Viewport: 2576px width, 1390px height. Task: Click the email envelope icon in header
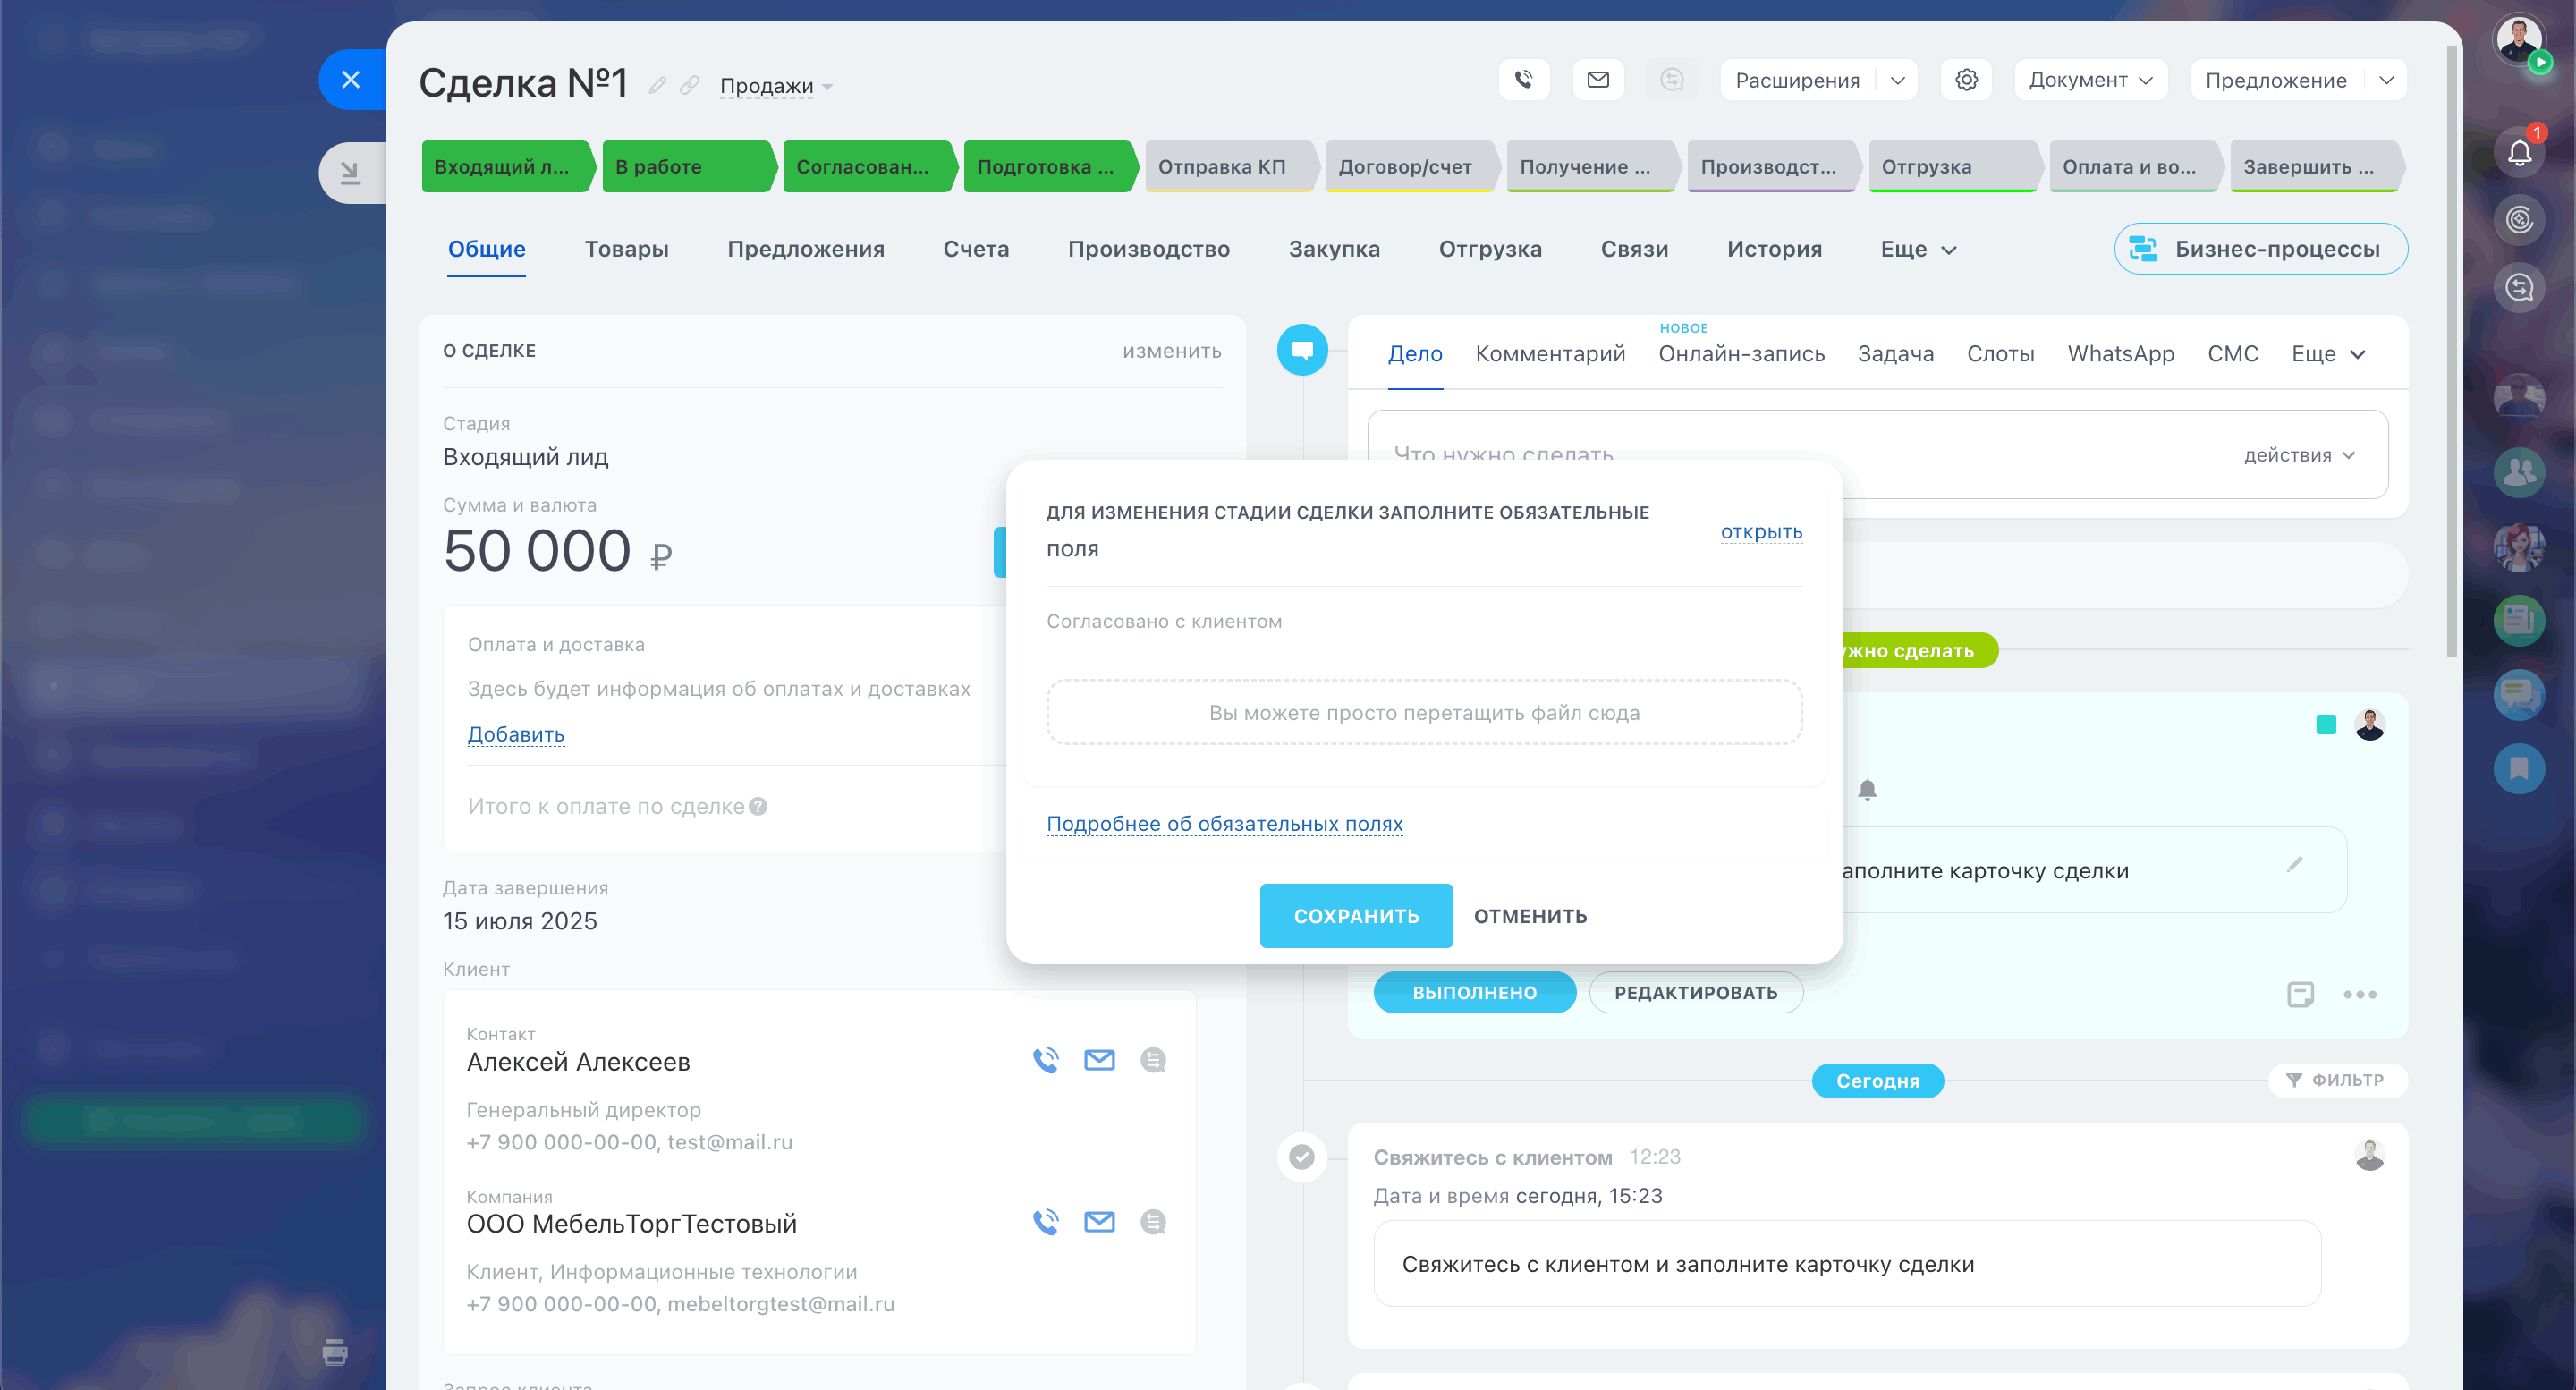click(x=1597, y=80)
